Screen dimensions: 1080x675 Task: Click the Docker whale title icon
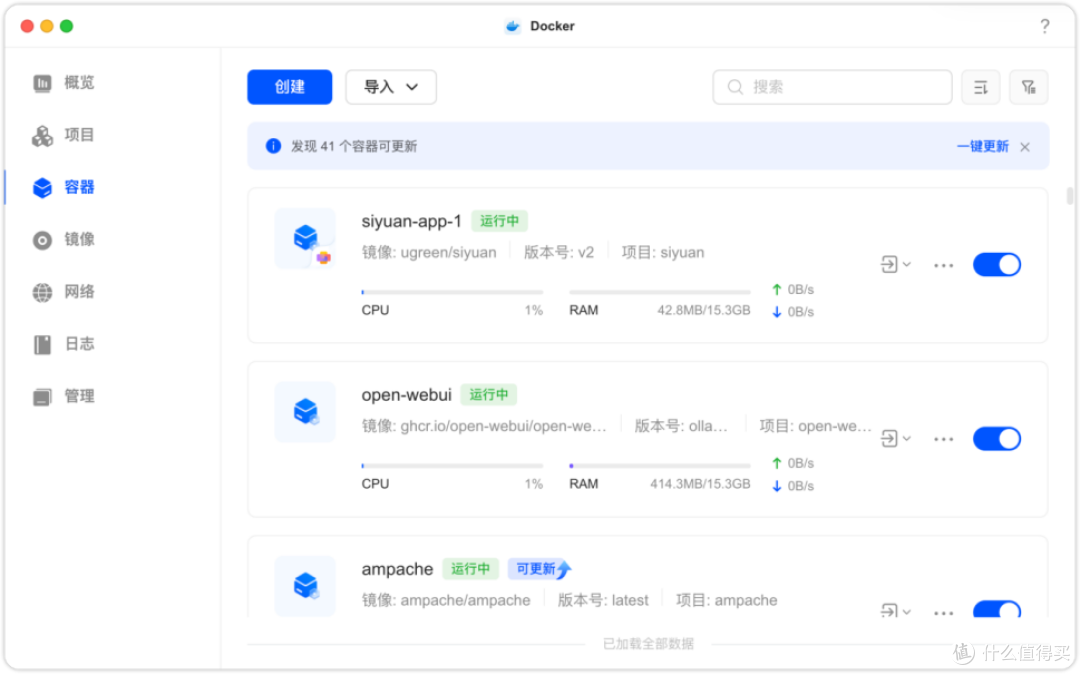512,26
